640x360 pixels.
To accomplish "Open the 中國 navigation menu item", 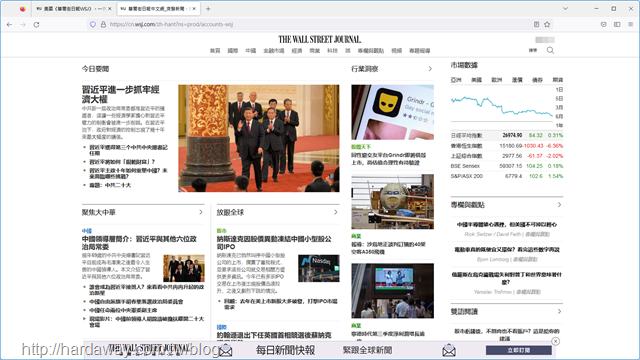I will [x=251, y=51].
